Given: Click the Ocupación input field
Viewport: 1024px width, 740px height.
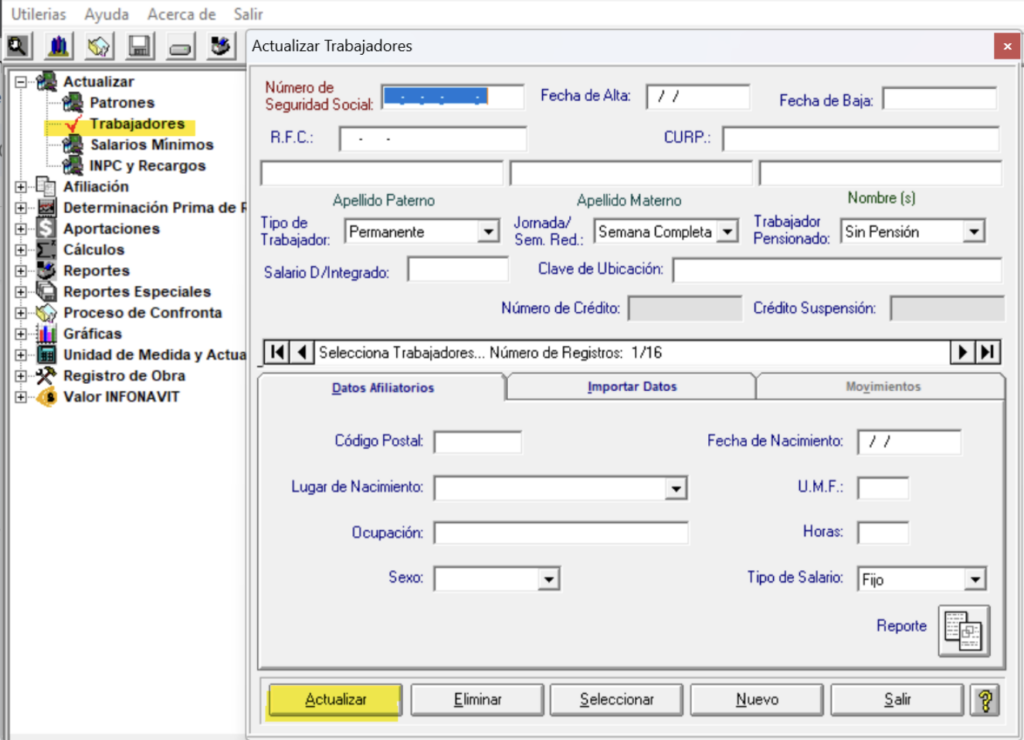Looking at the screenshot, I should pyautogui.click(x=561, y=533).
